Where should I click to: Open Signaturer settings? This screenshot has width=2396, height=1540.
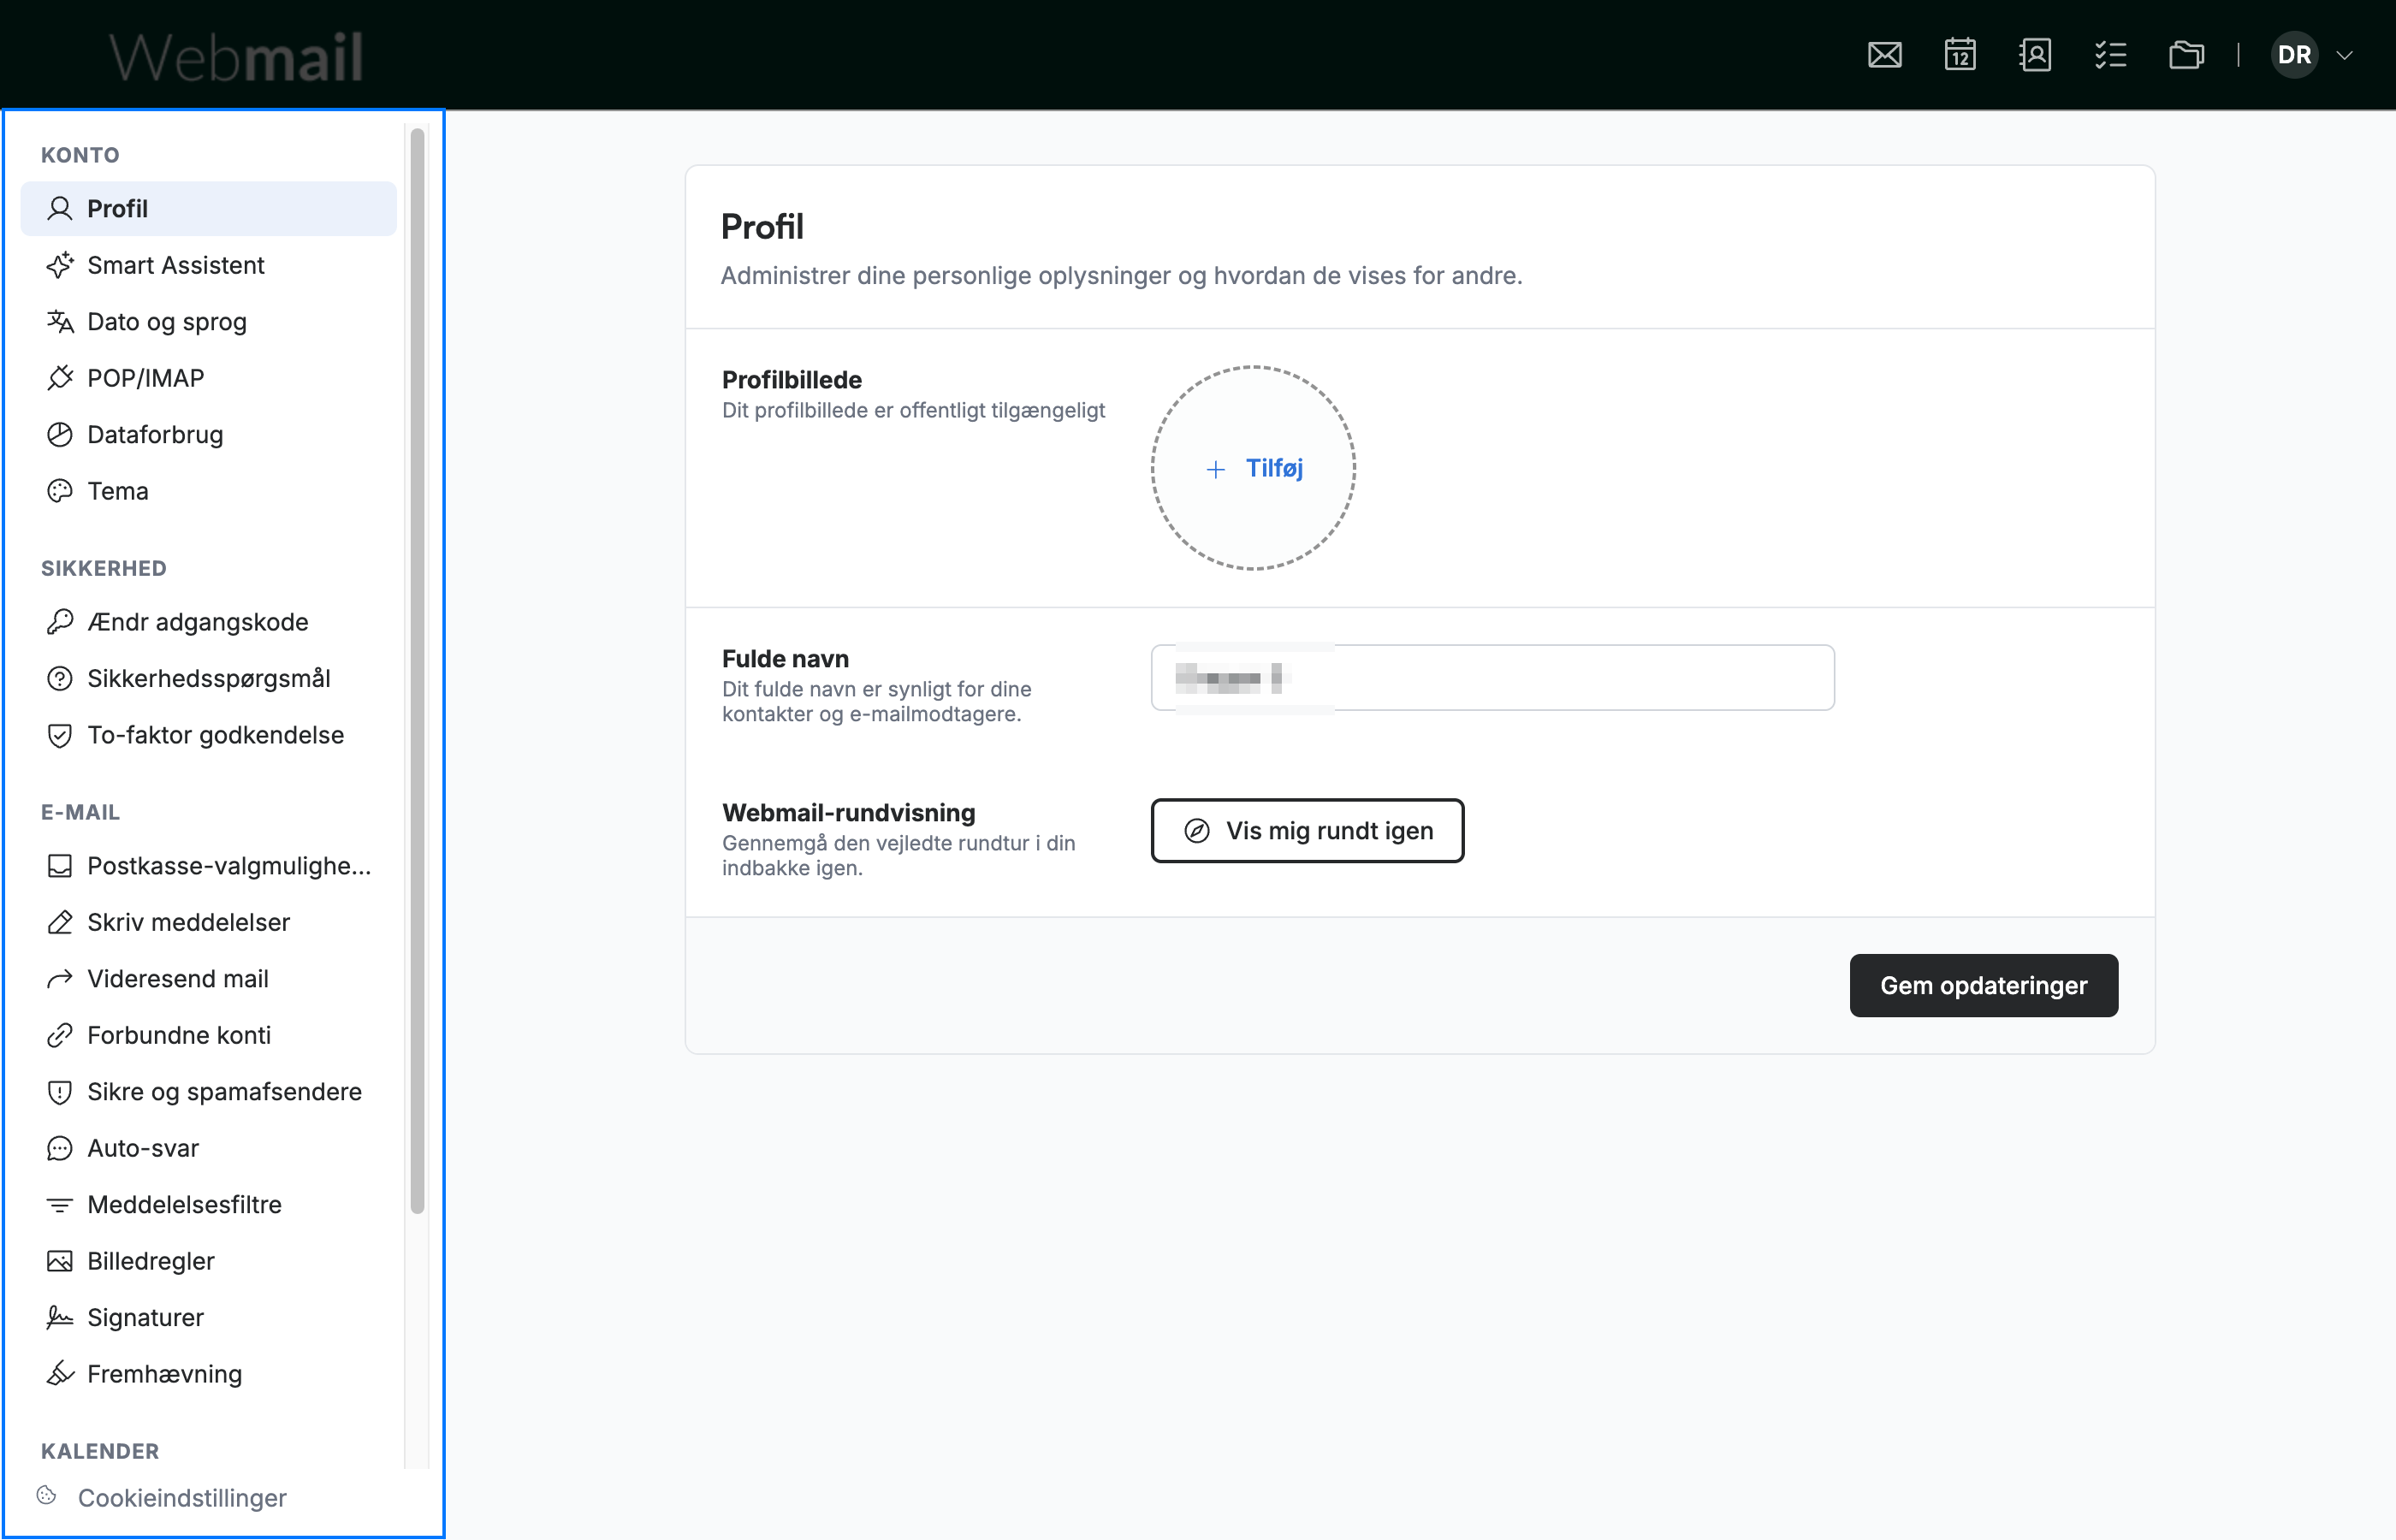coord(208,1318)
